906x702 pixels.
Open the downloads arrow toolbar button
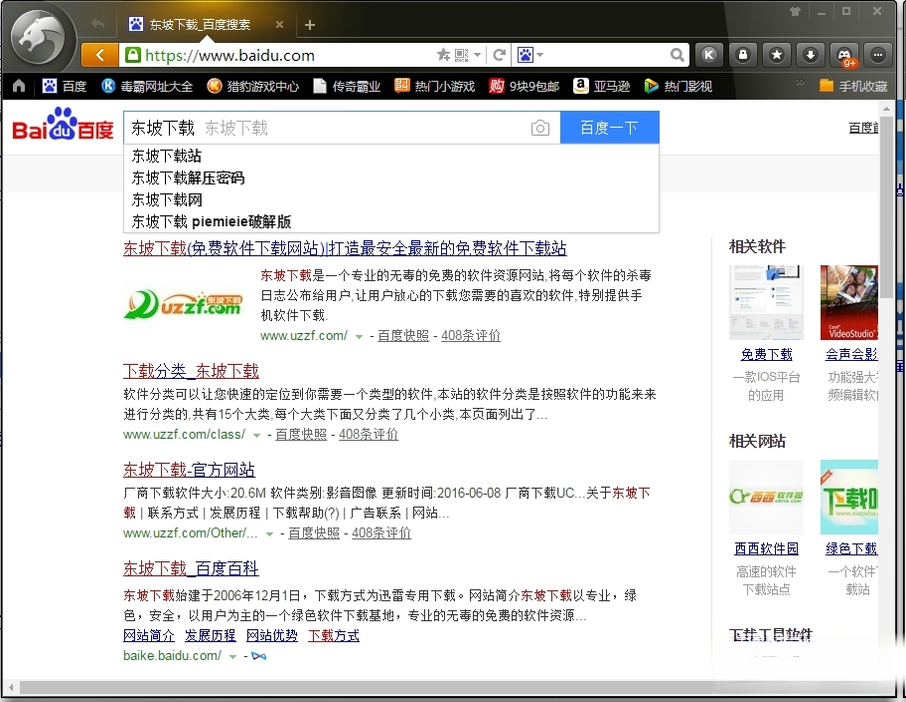pyautogui.click(x=810, y=55)
